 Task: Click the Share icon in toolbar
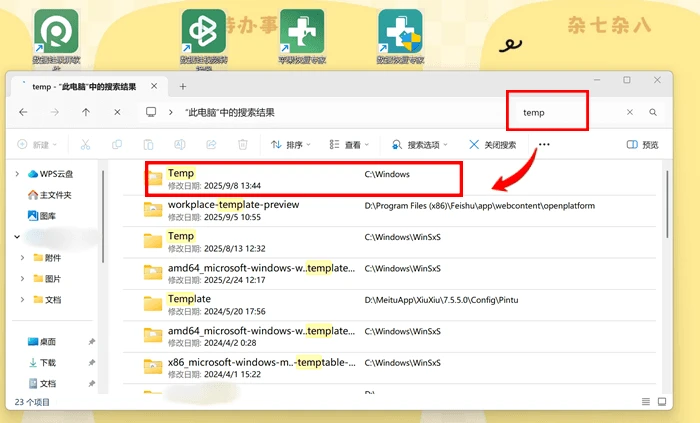click(x=211, y=145)
